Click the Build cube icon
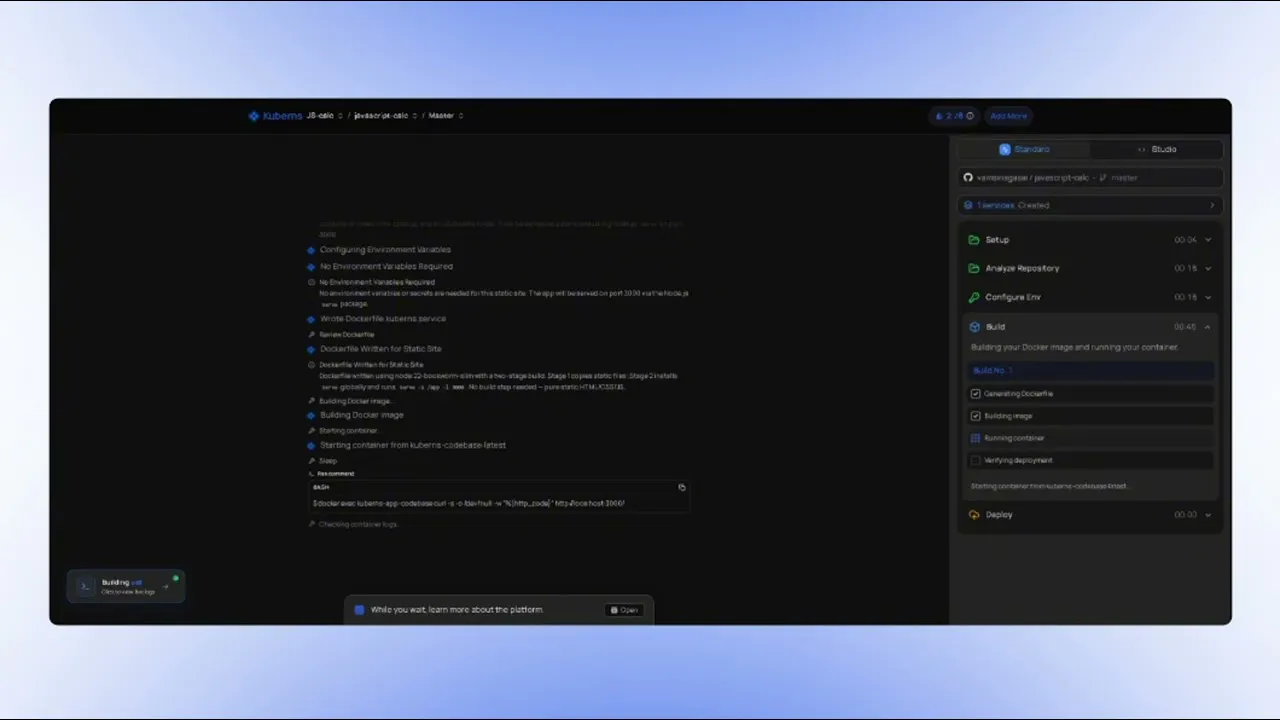The image size is (1280, 720). pos(974,327)
